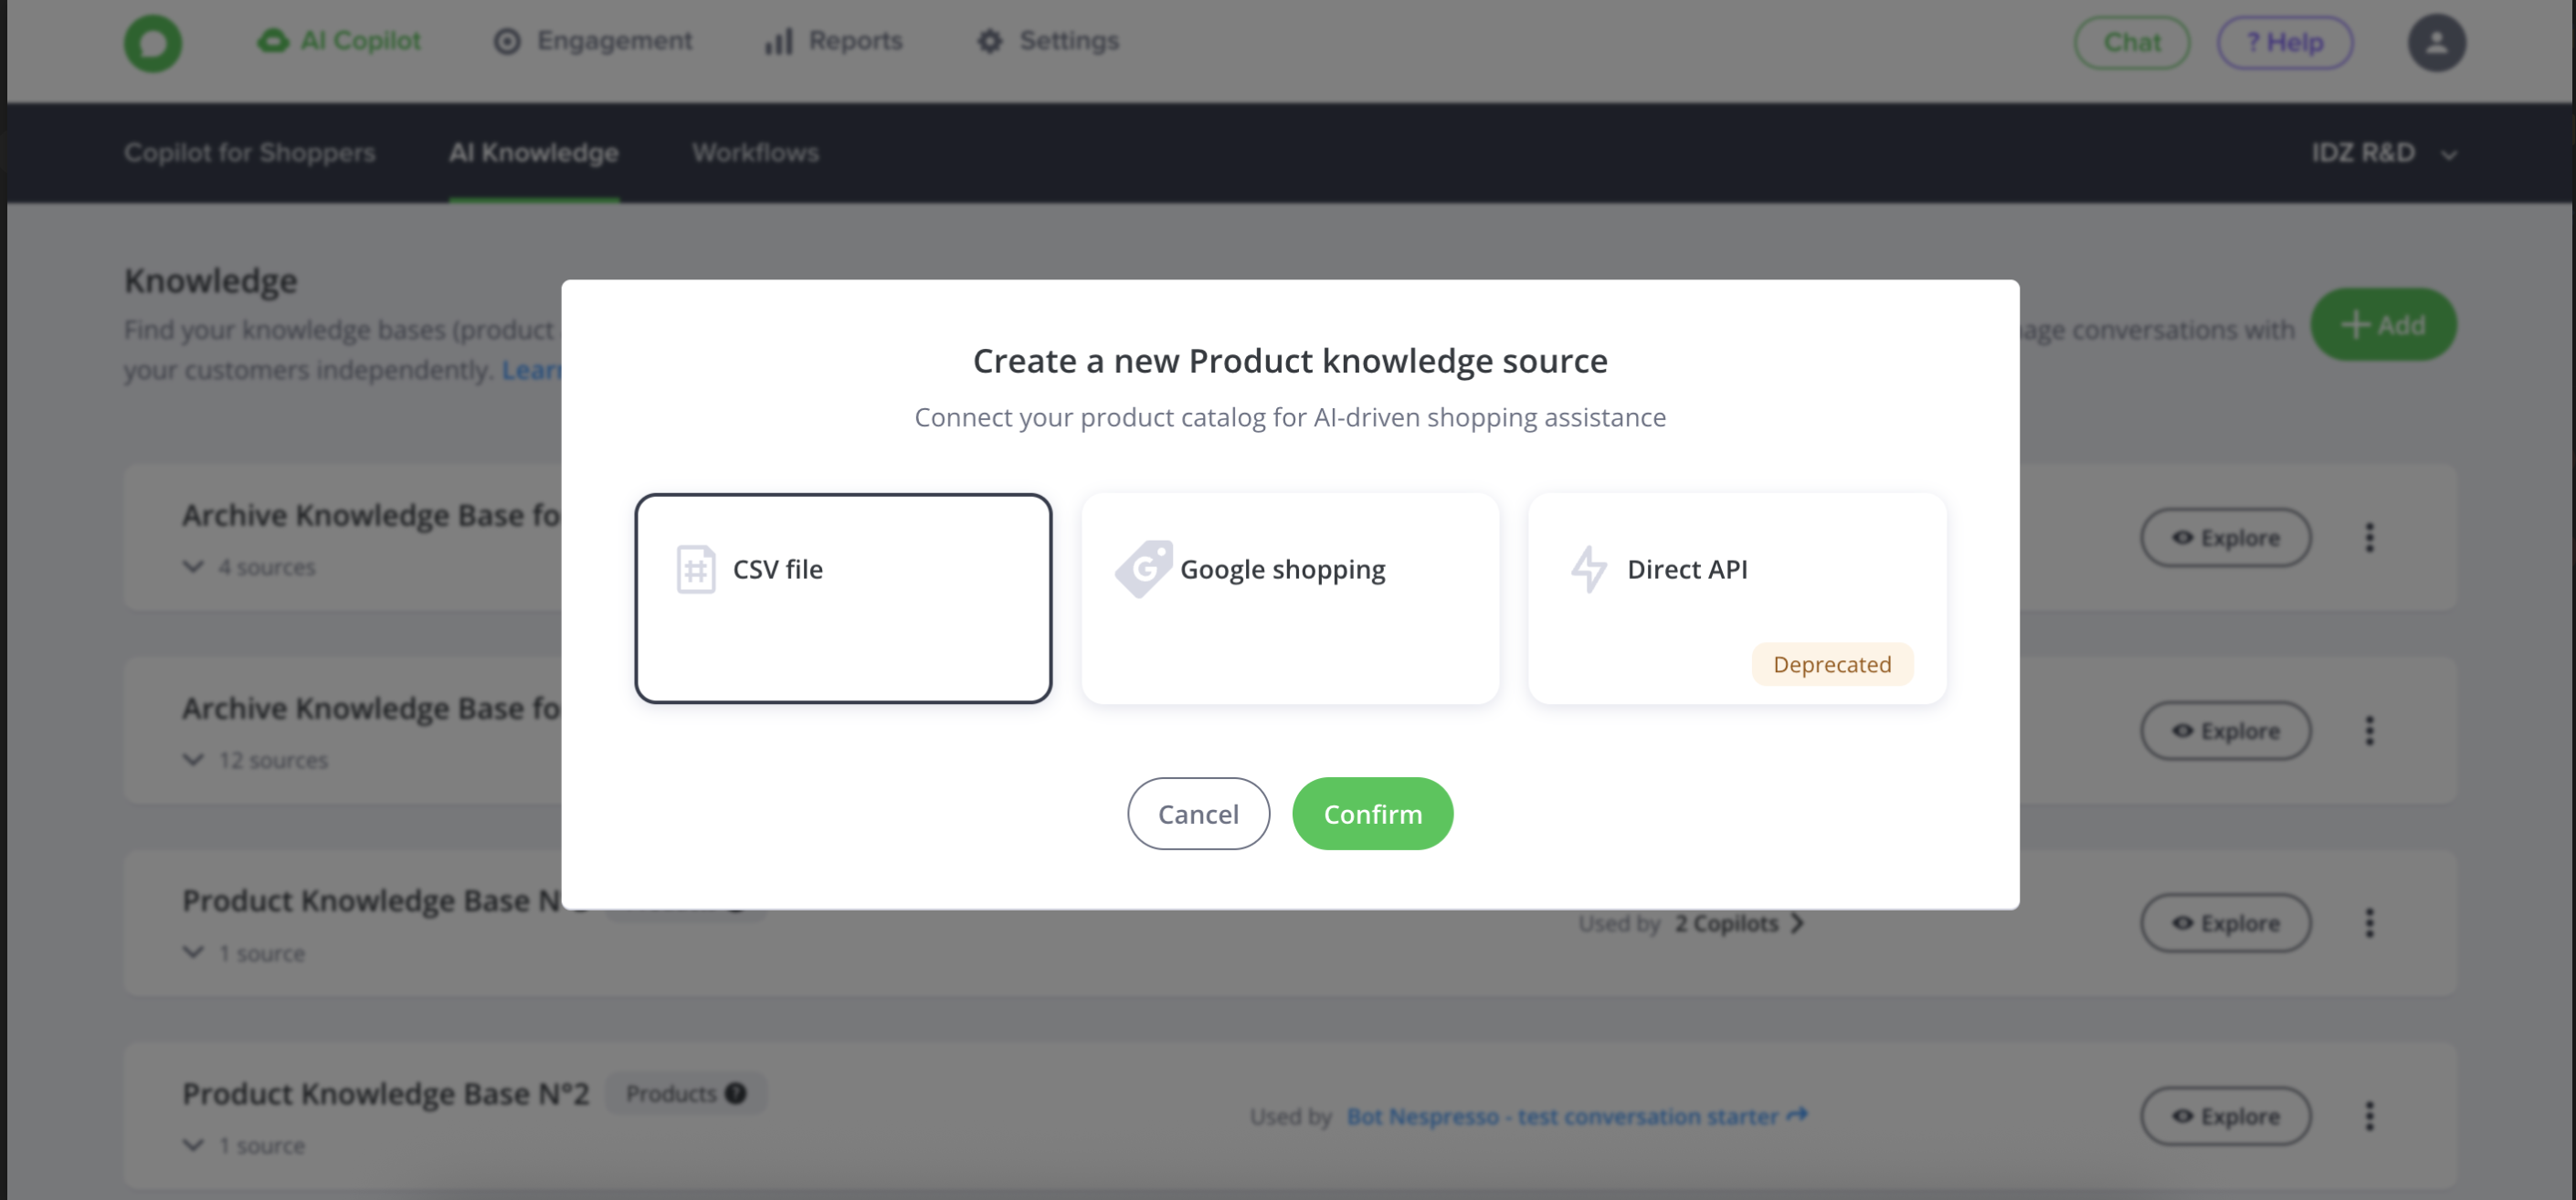Image resolution: width=2576 pixels, height=1200 pixels.
Task: Expand 1 source under Product Knowledge Base N°2
Action: tap(243, 1146)
